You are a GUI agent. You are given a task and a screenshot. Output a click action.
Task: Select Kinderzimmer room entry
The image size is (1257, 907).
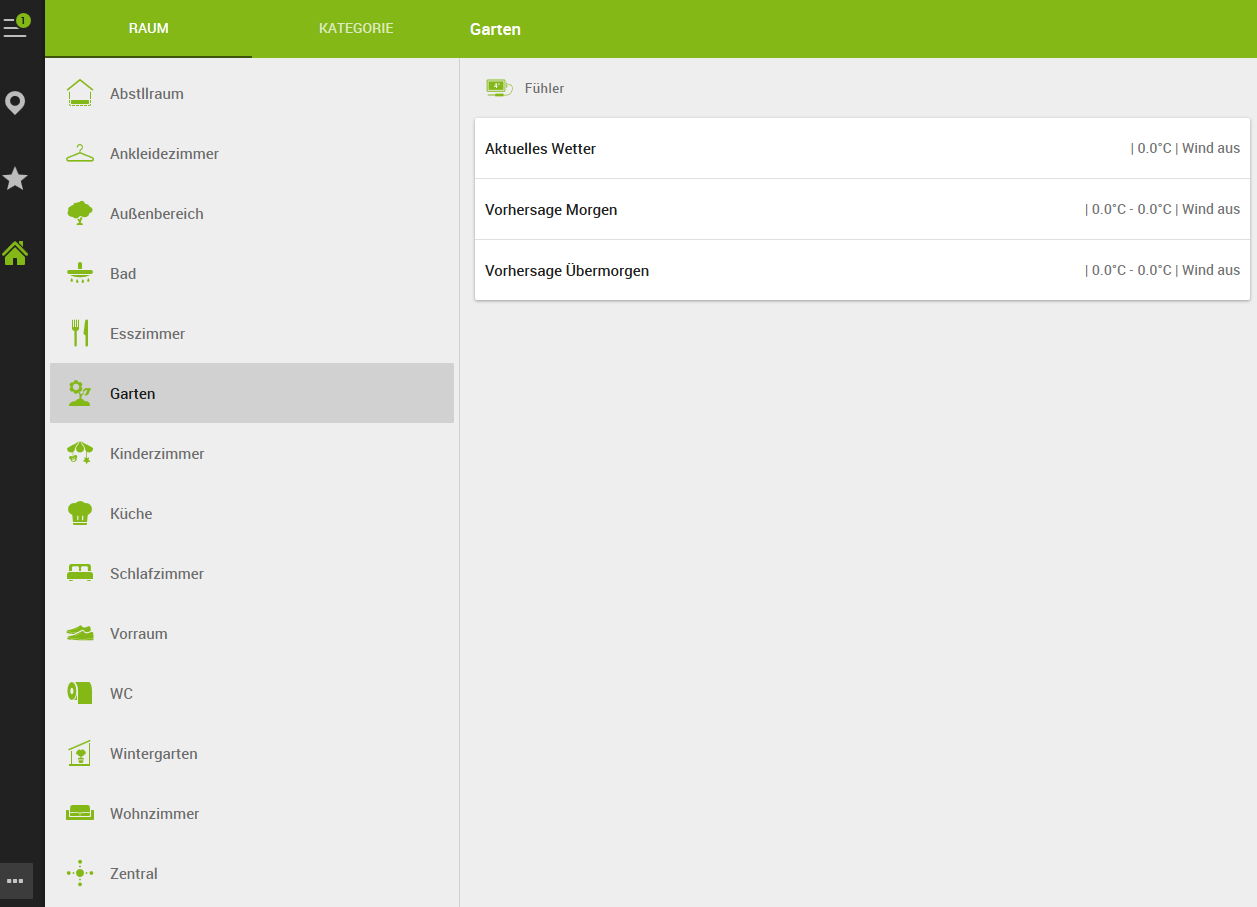click(252, 453)
